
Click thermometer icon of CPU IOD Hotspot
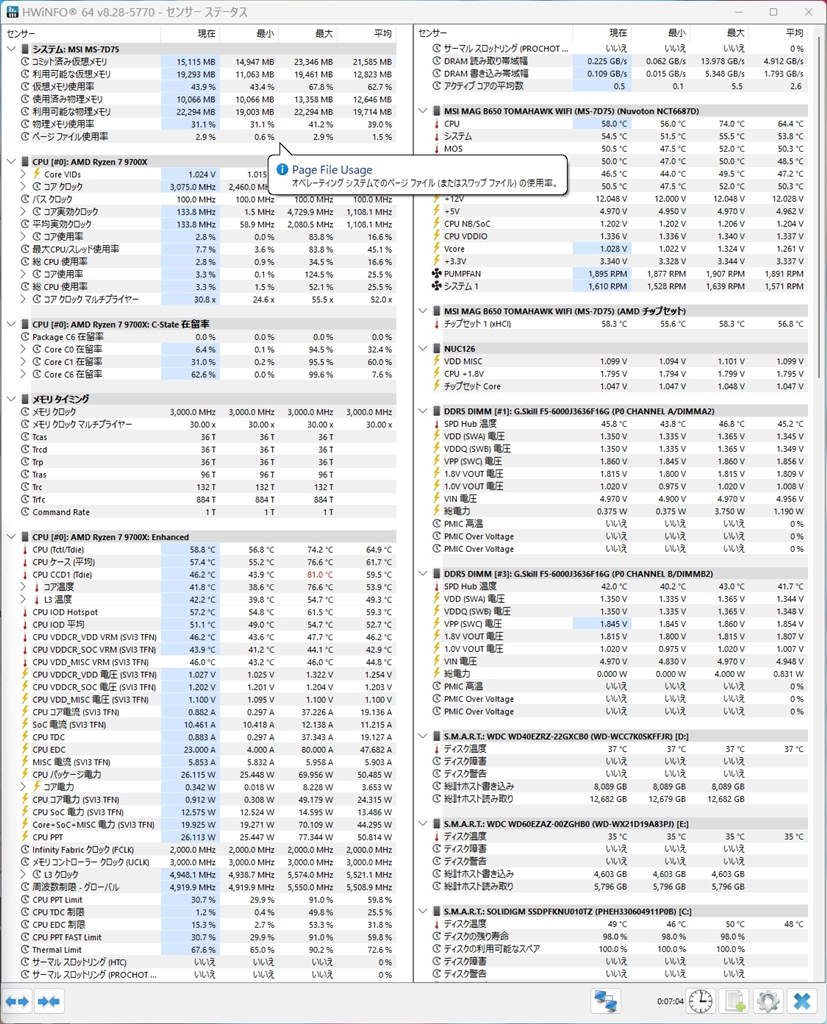pyautogui.click(x=25, y=612)
